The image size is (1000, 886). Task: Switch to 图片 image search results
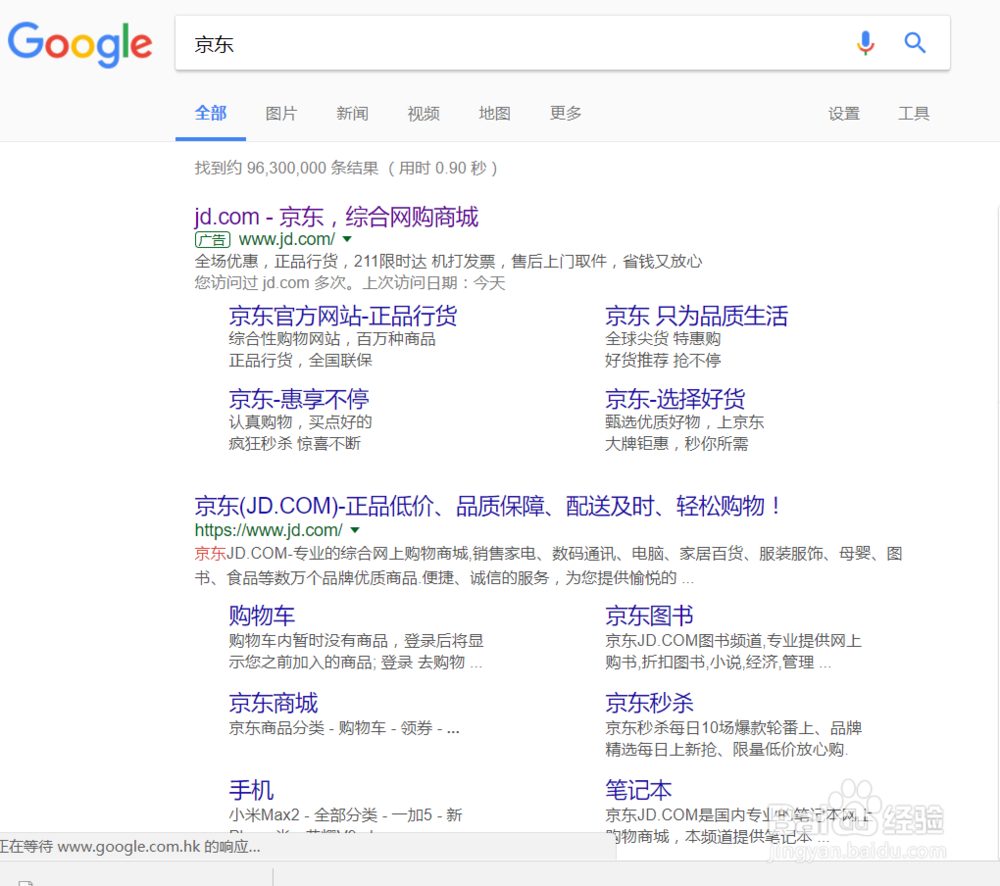(281, 113)
